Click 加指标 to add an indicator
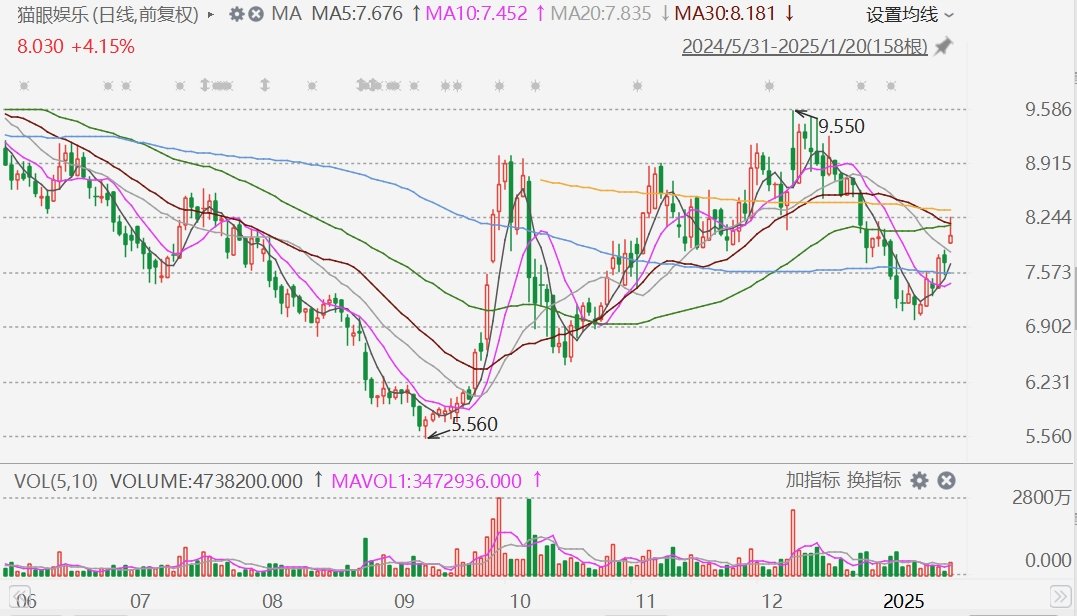The width and height of the screenshot is (1077, 616). tap(812, 480)
